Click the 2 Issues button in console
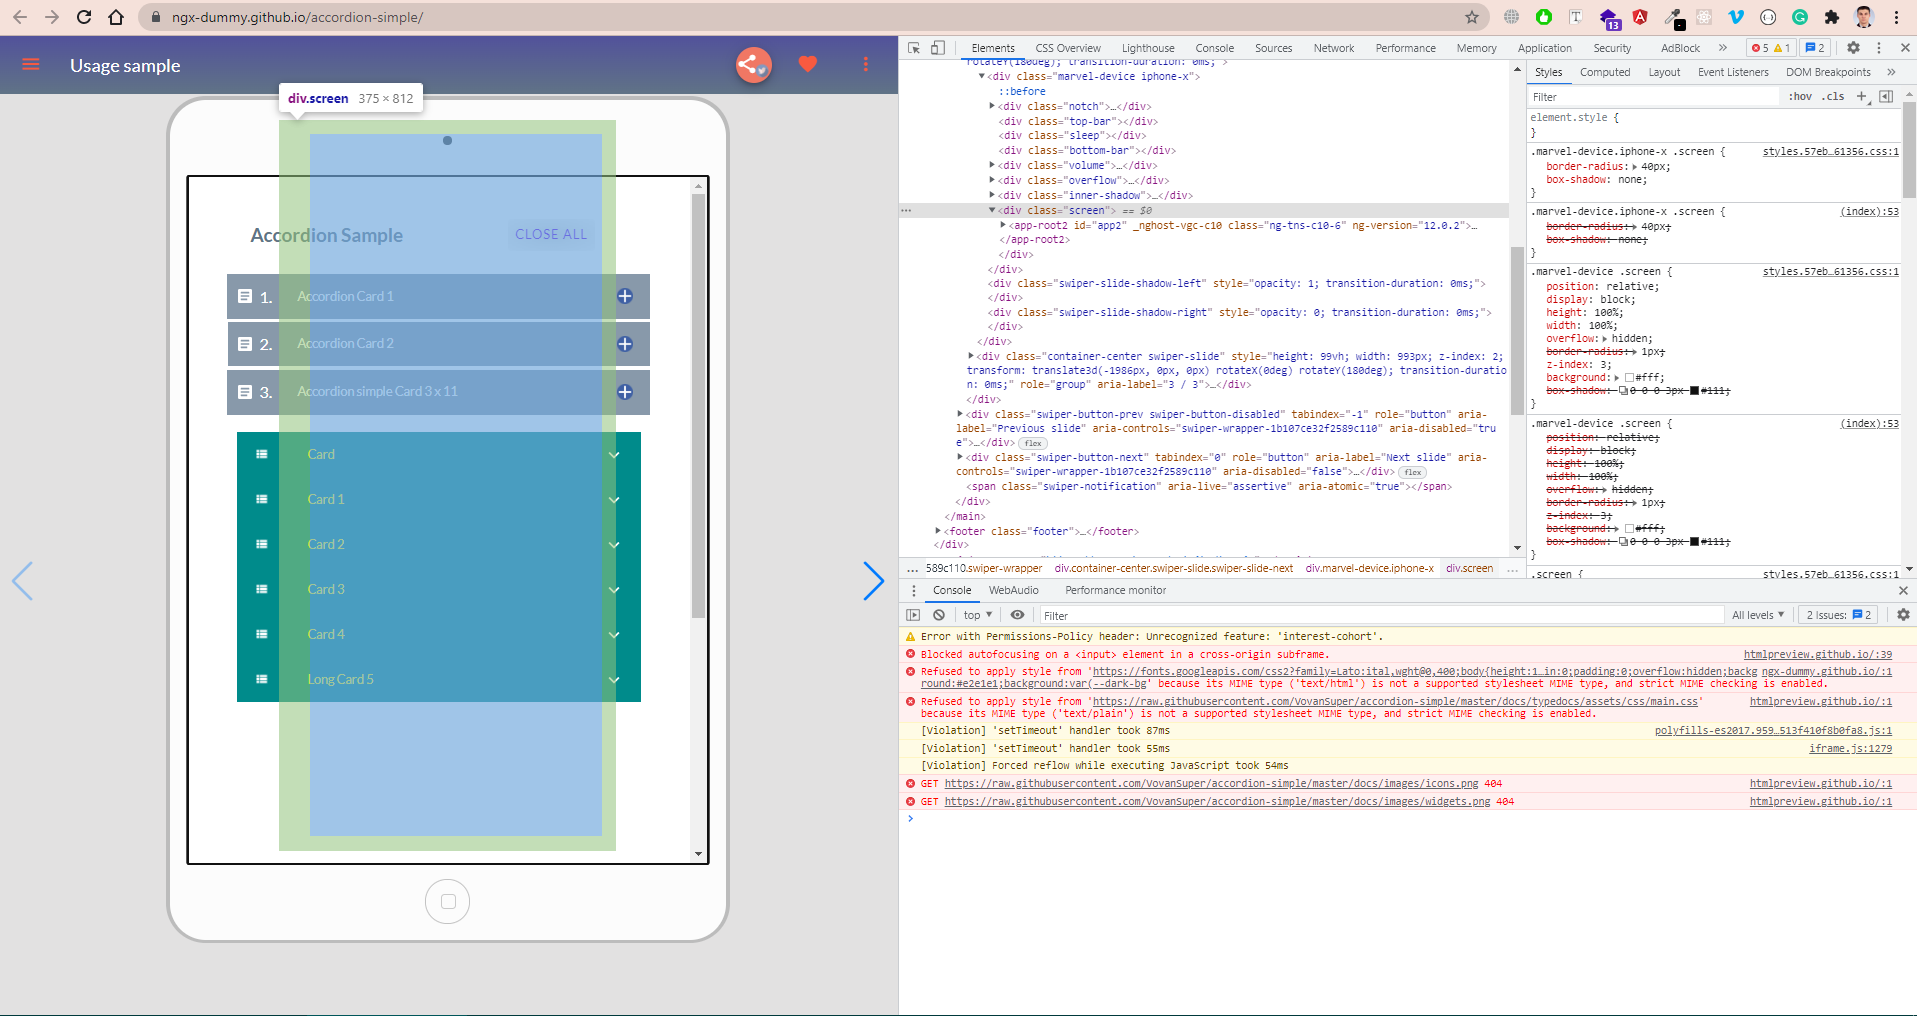The image size is (1917, 1016). click(1839, 615)
